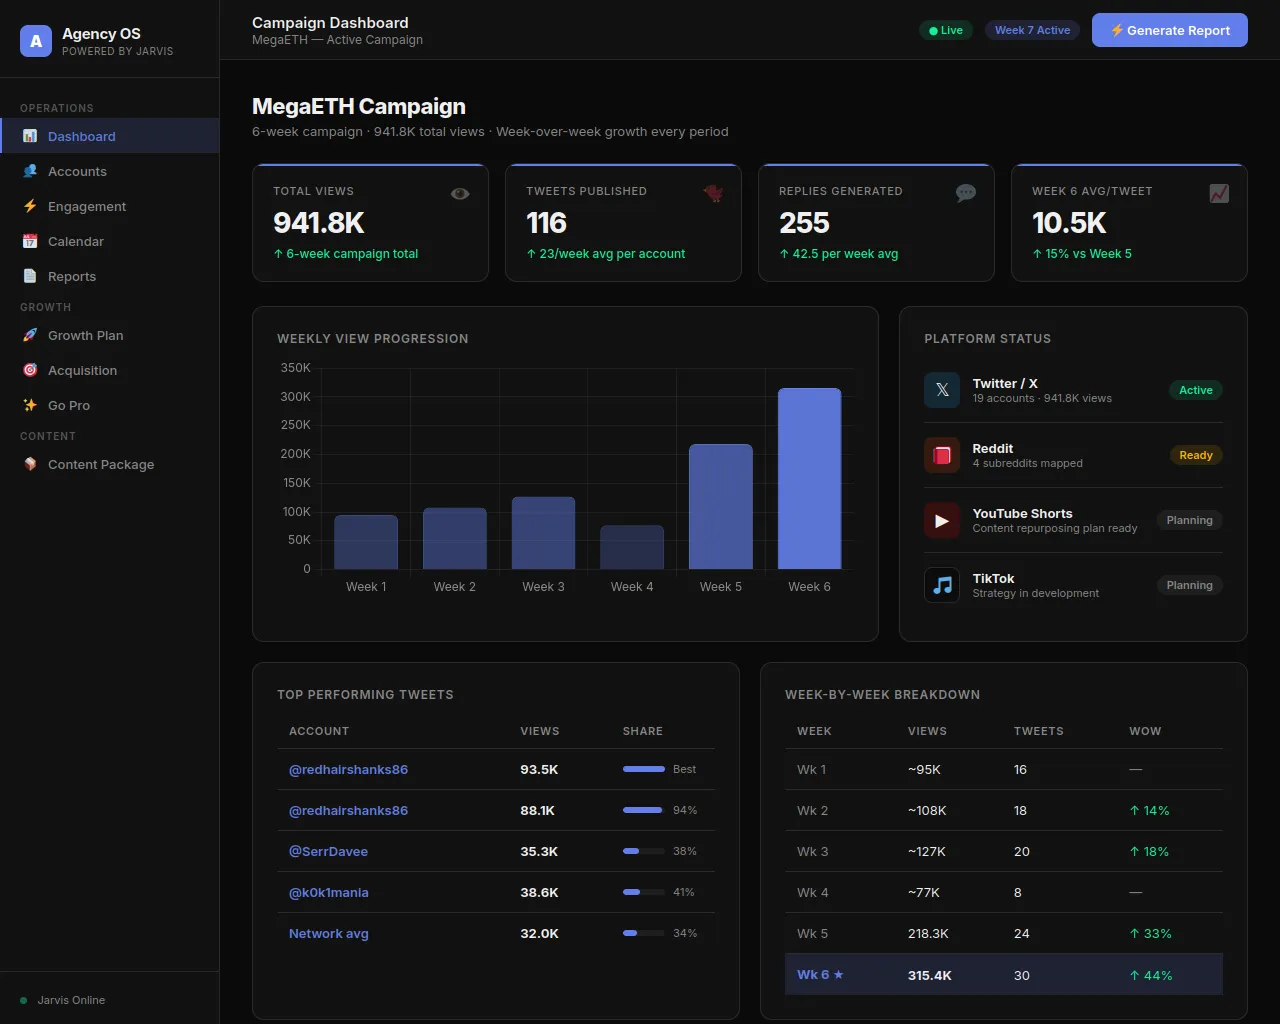Click the Week 1 bar in chart
1280x1024 pixels.
(x=366, y=542)
